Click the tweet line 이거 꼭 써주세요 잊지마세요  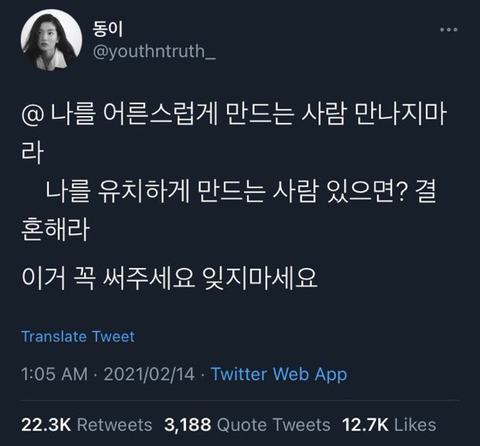[169, 278]
